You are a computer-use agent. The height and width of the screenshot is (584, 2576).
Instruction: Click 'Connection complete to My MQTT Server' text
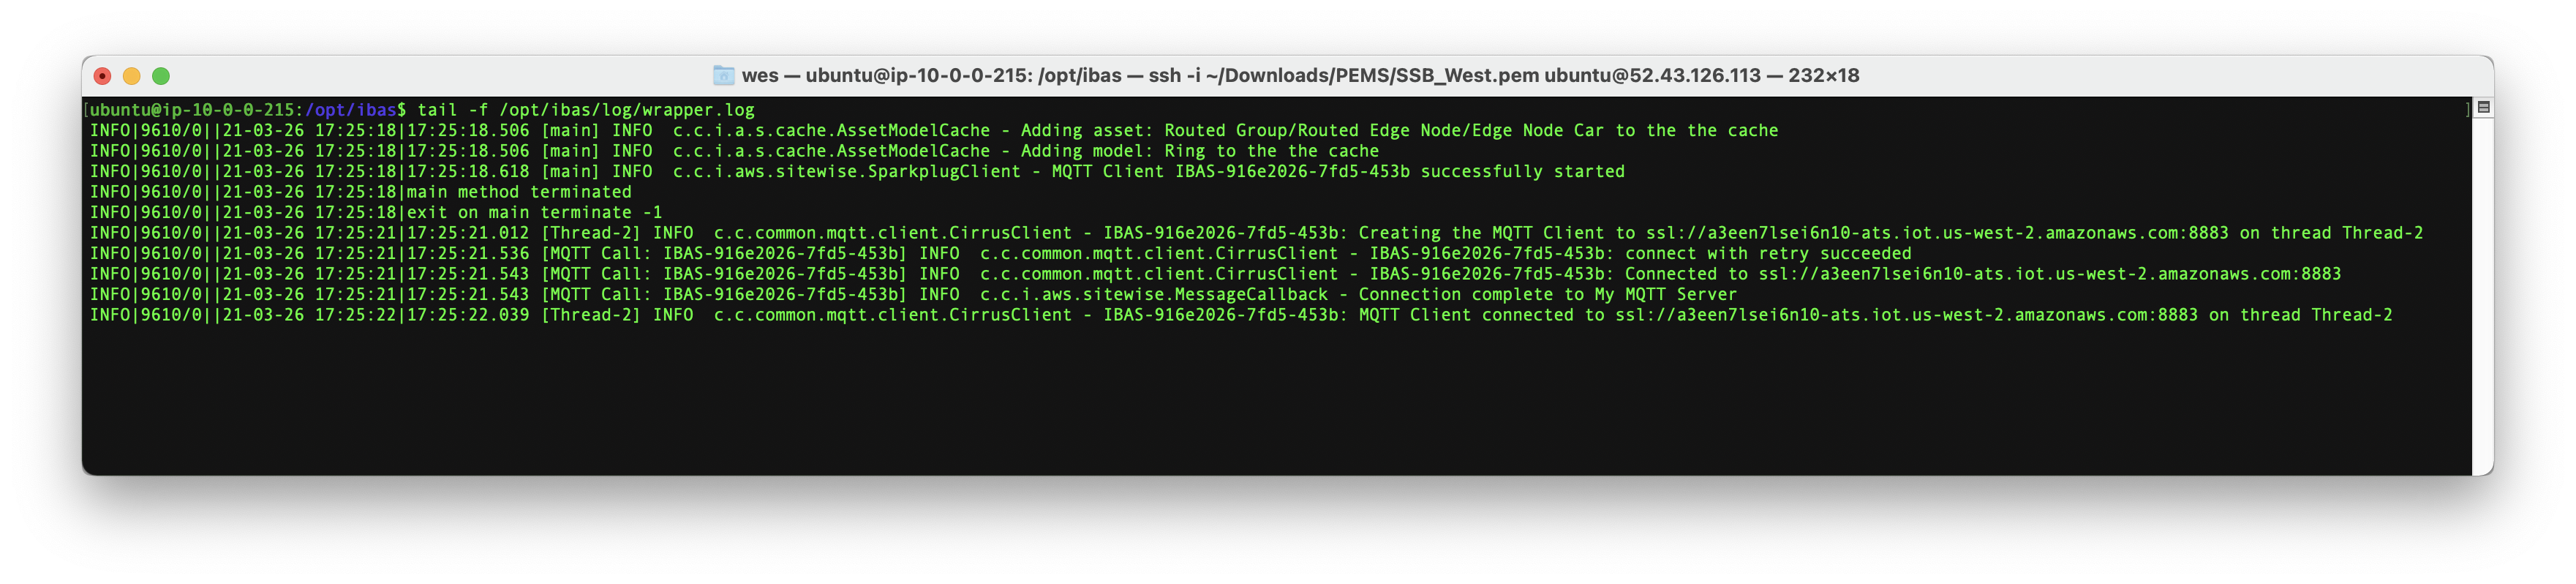1548,294
